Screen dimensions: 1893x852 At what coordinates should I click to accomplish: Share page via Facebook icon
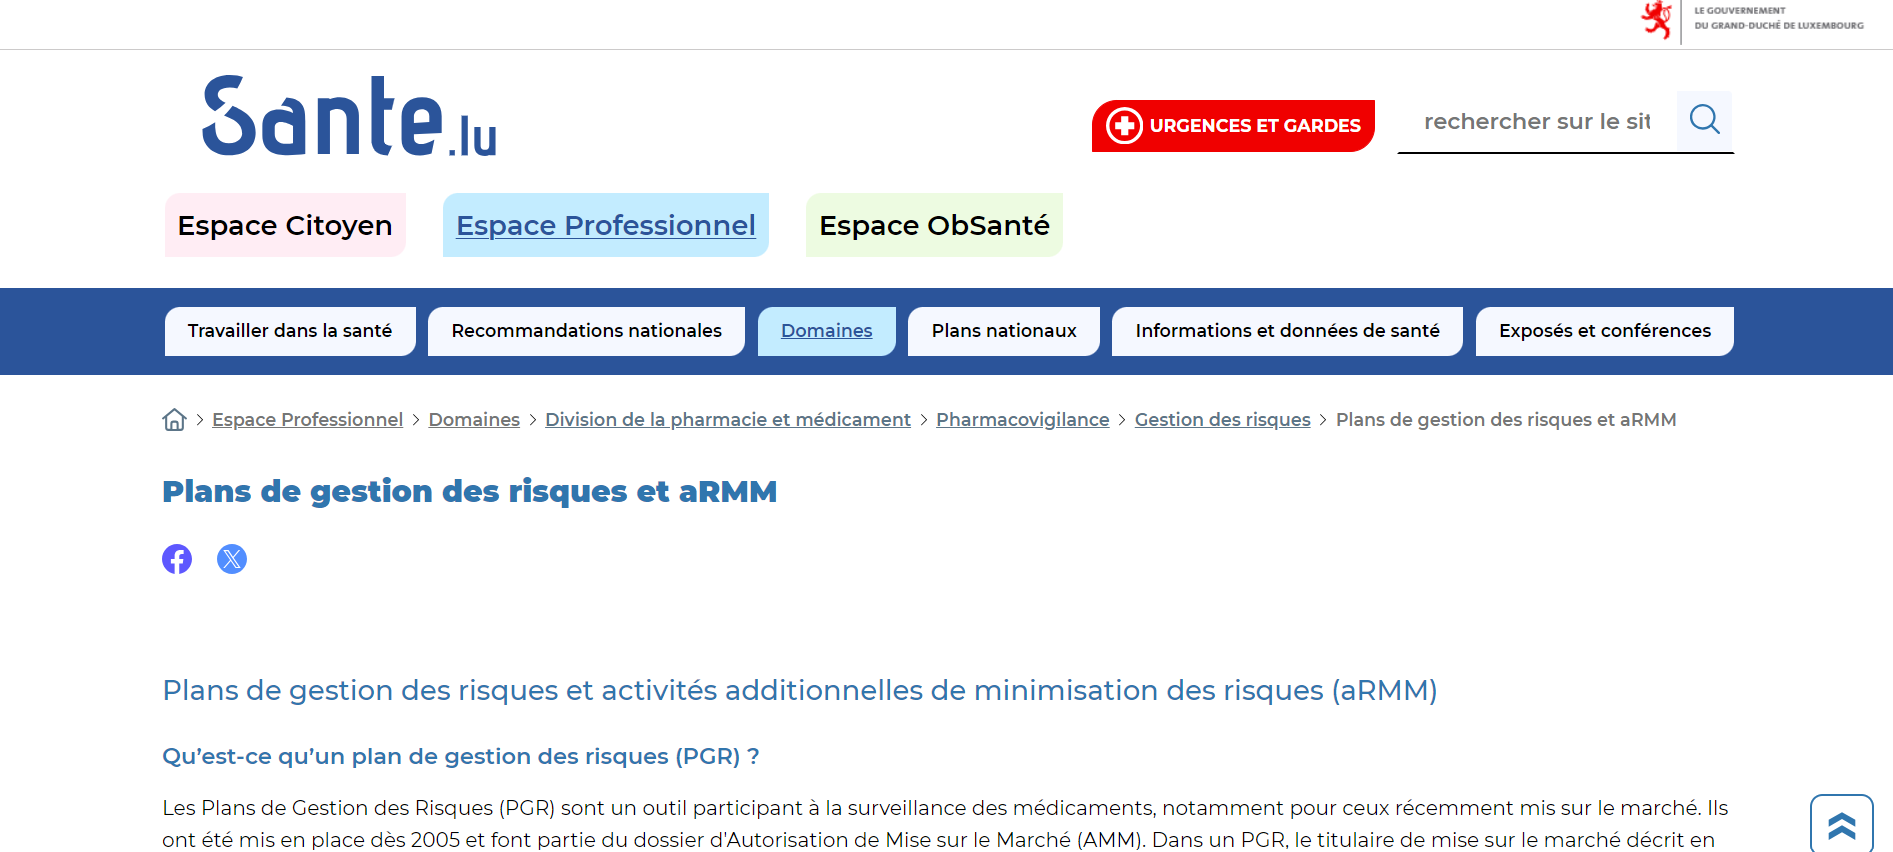[177, 559]
